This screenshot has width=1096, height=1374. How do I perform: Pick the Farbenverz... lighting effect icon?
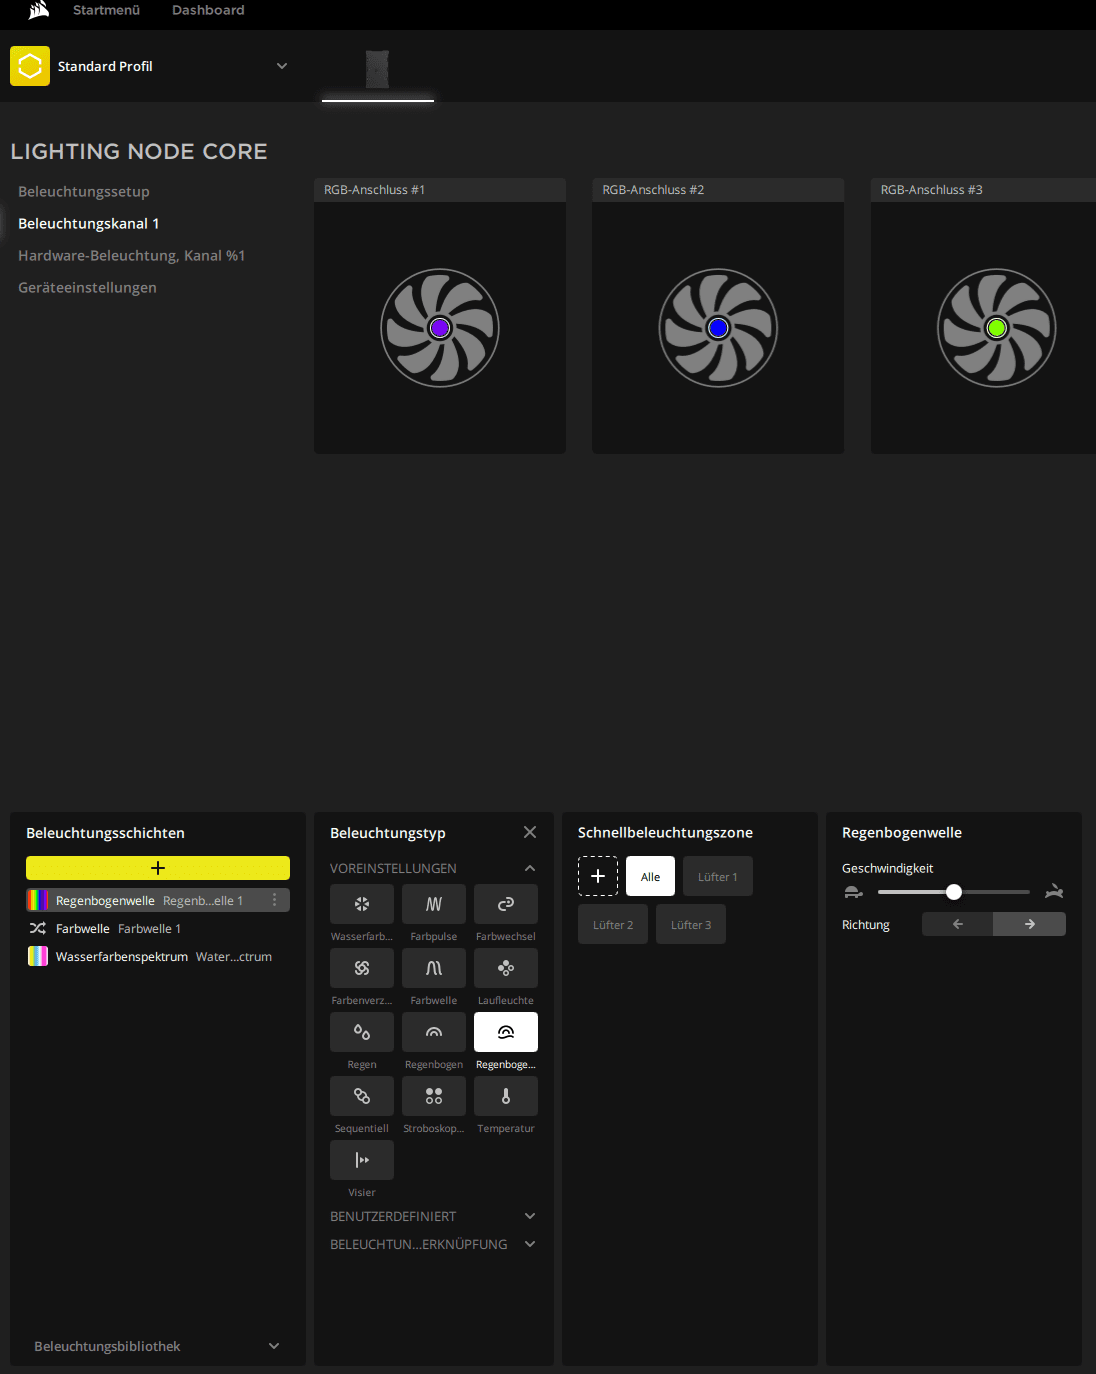pos(362,968)
